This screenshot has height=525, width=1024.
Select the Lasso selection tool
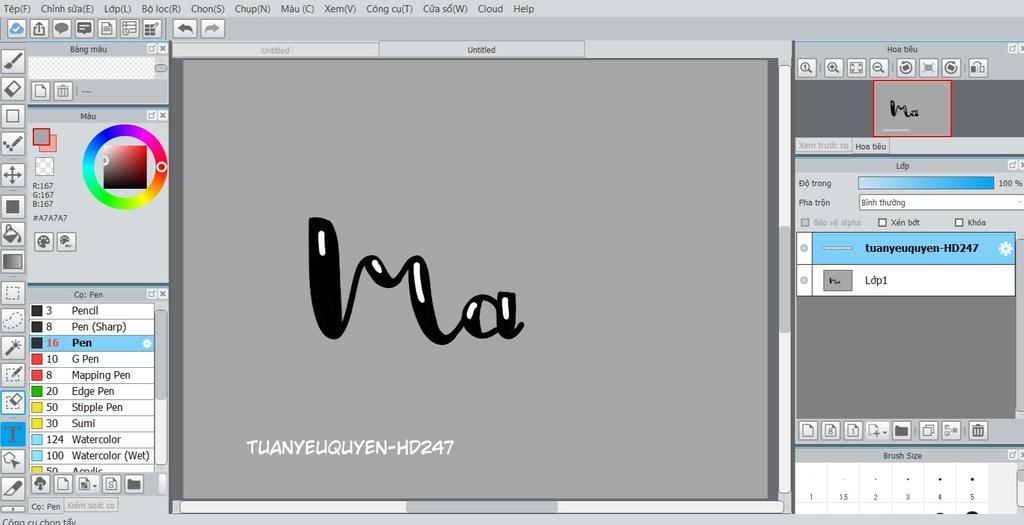pyautogui.click(x=13, y=320)
